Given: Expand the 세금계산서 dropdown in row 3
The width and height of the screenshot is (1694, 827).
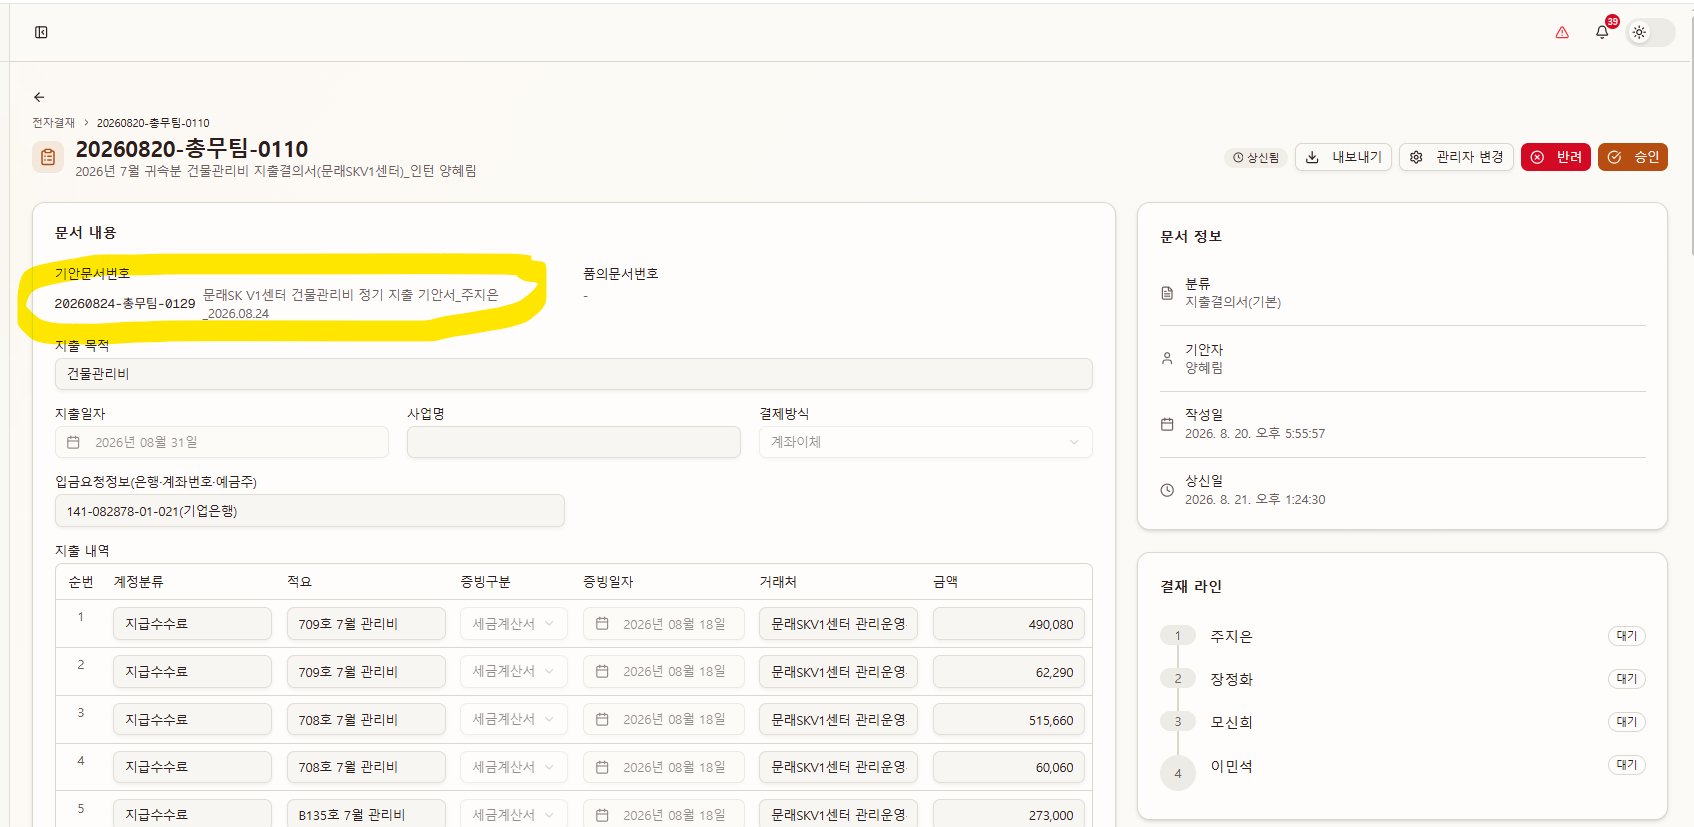Looking at the screenshot, I should (514, 720).
